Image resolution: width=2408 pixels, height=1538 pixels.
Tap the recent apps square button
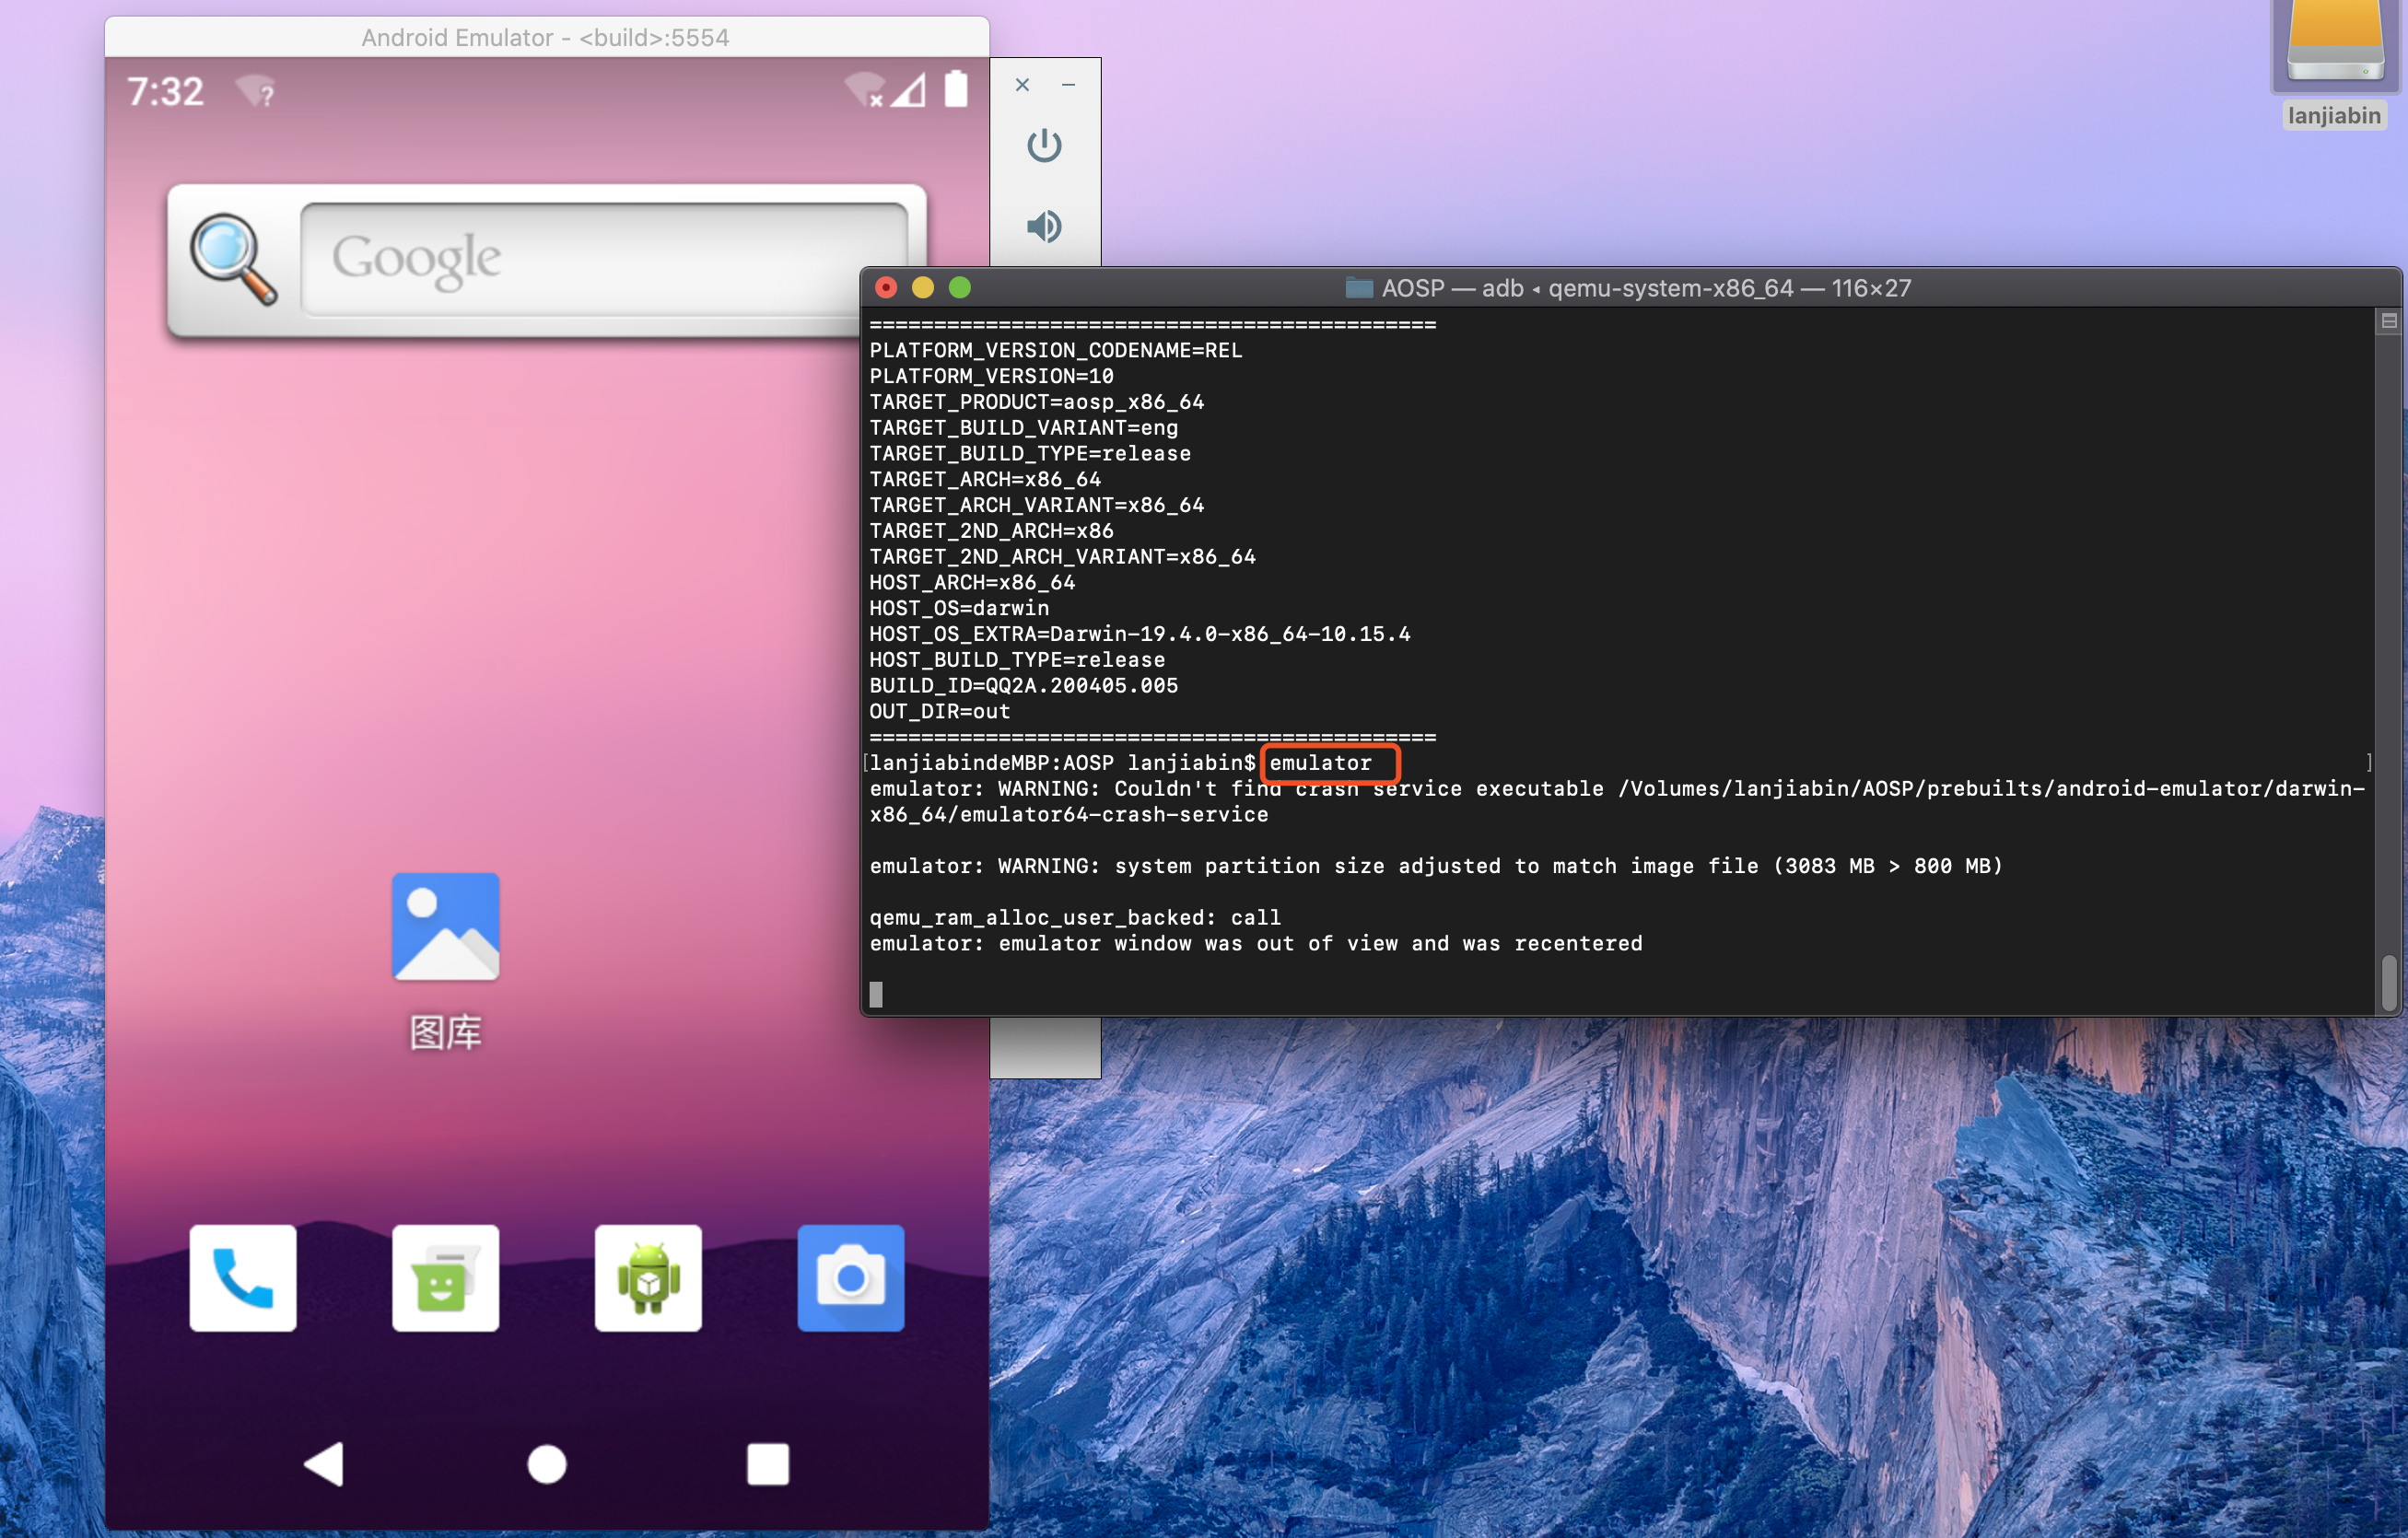[x=768, y=1464]
